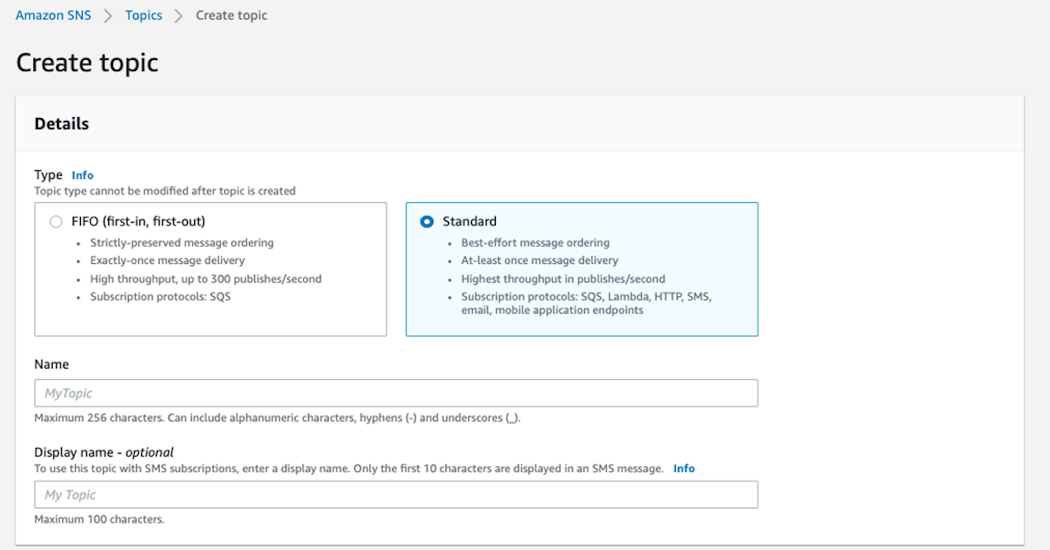
Task: Click the Display name input field
Action: [396, 494]
